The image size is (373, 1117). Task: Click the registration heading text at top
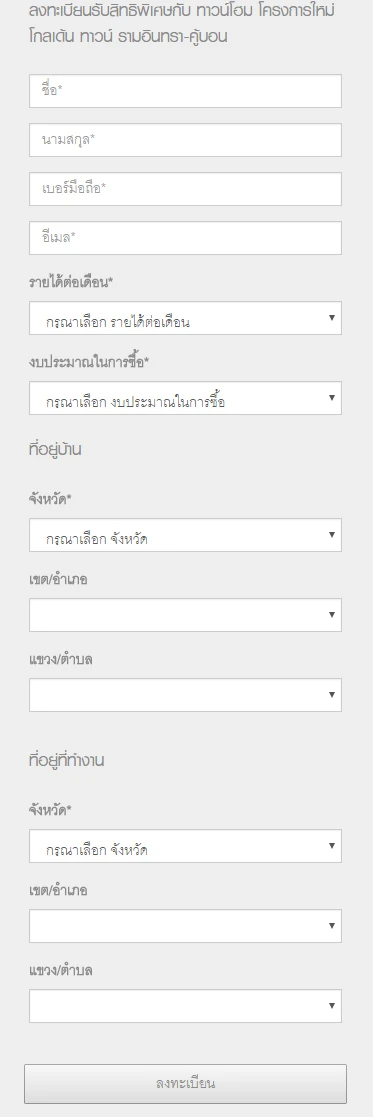click(182, 24)
